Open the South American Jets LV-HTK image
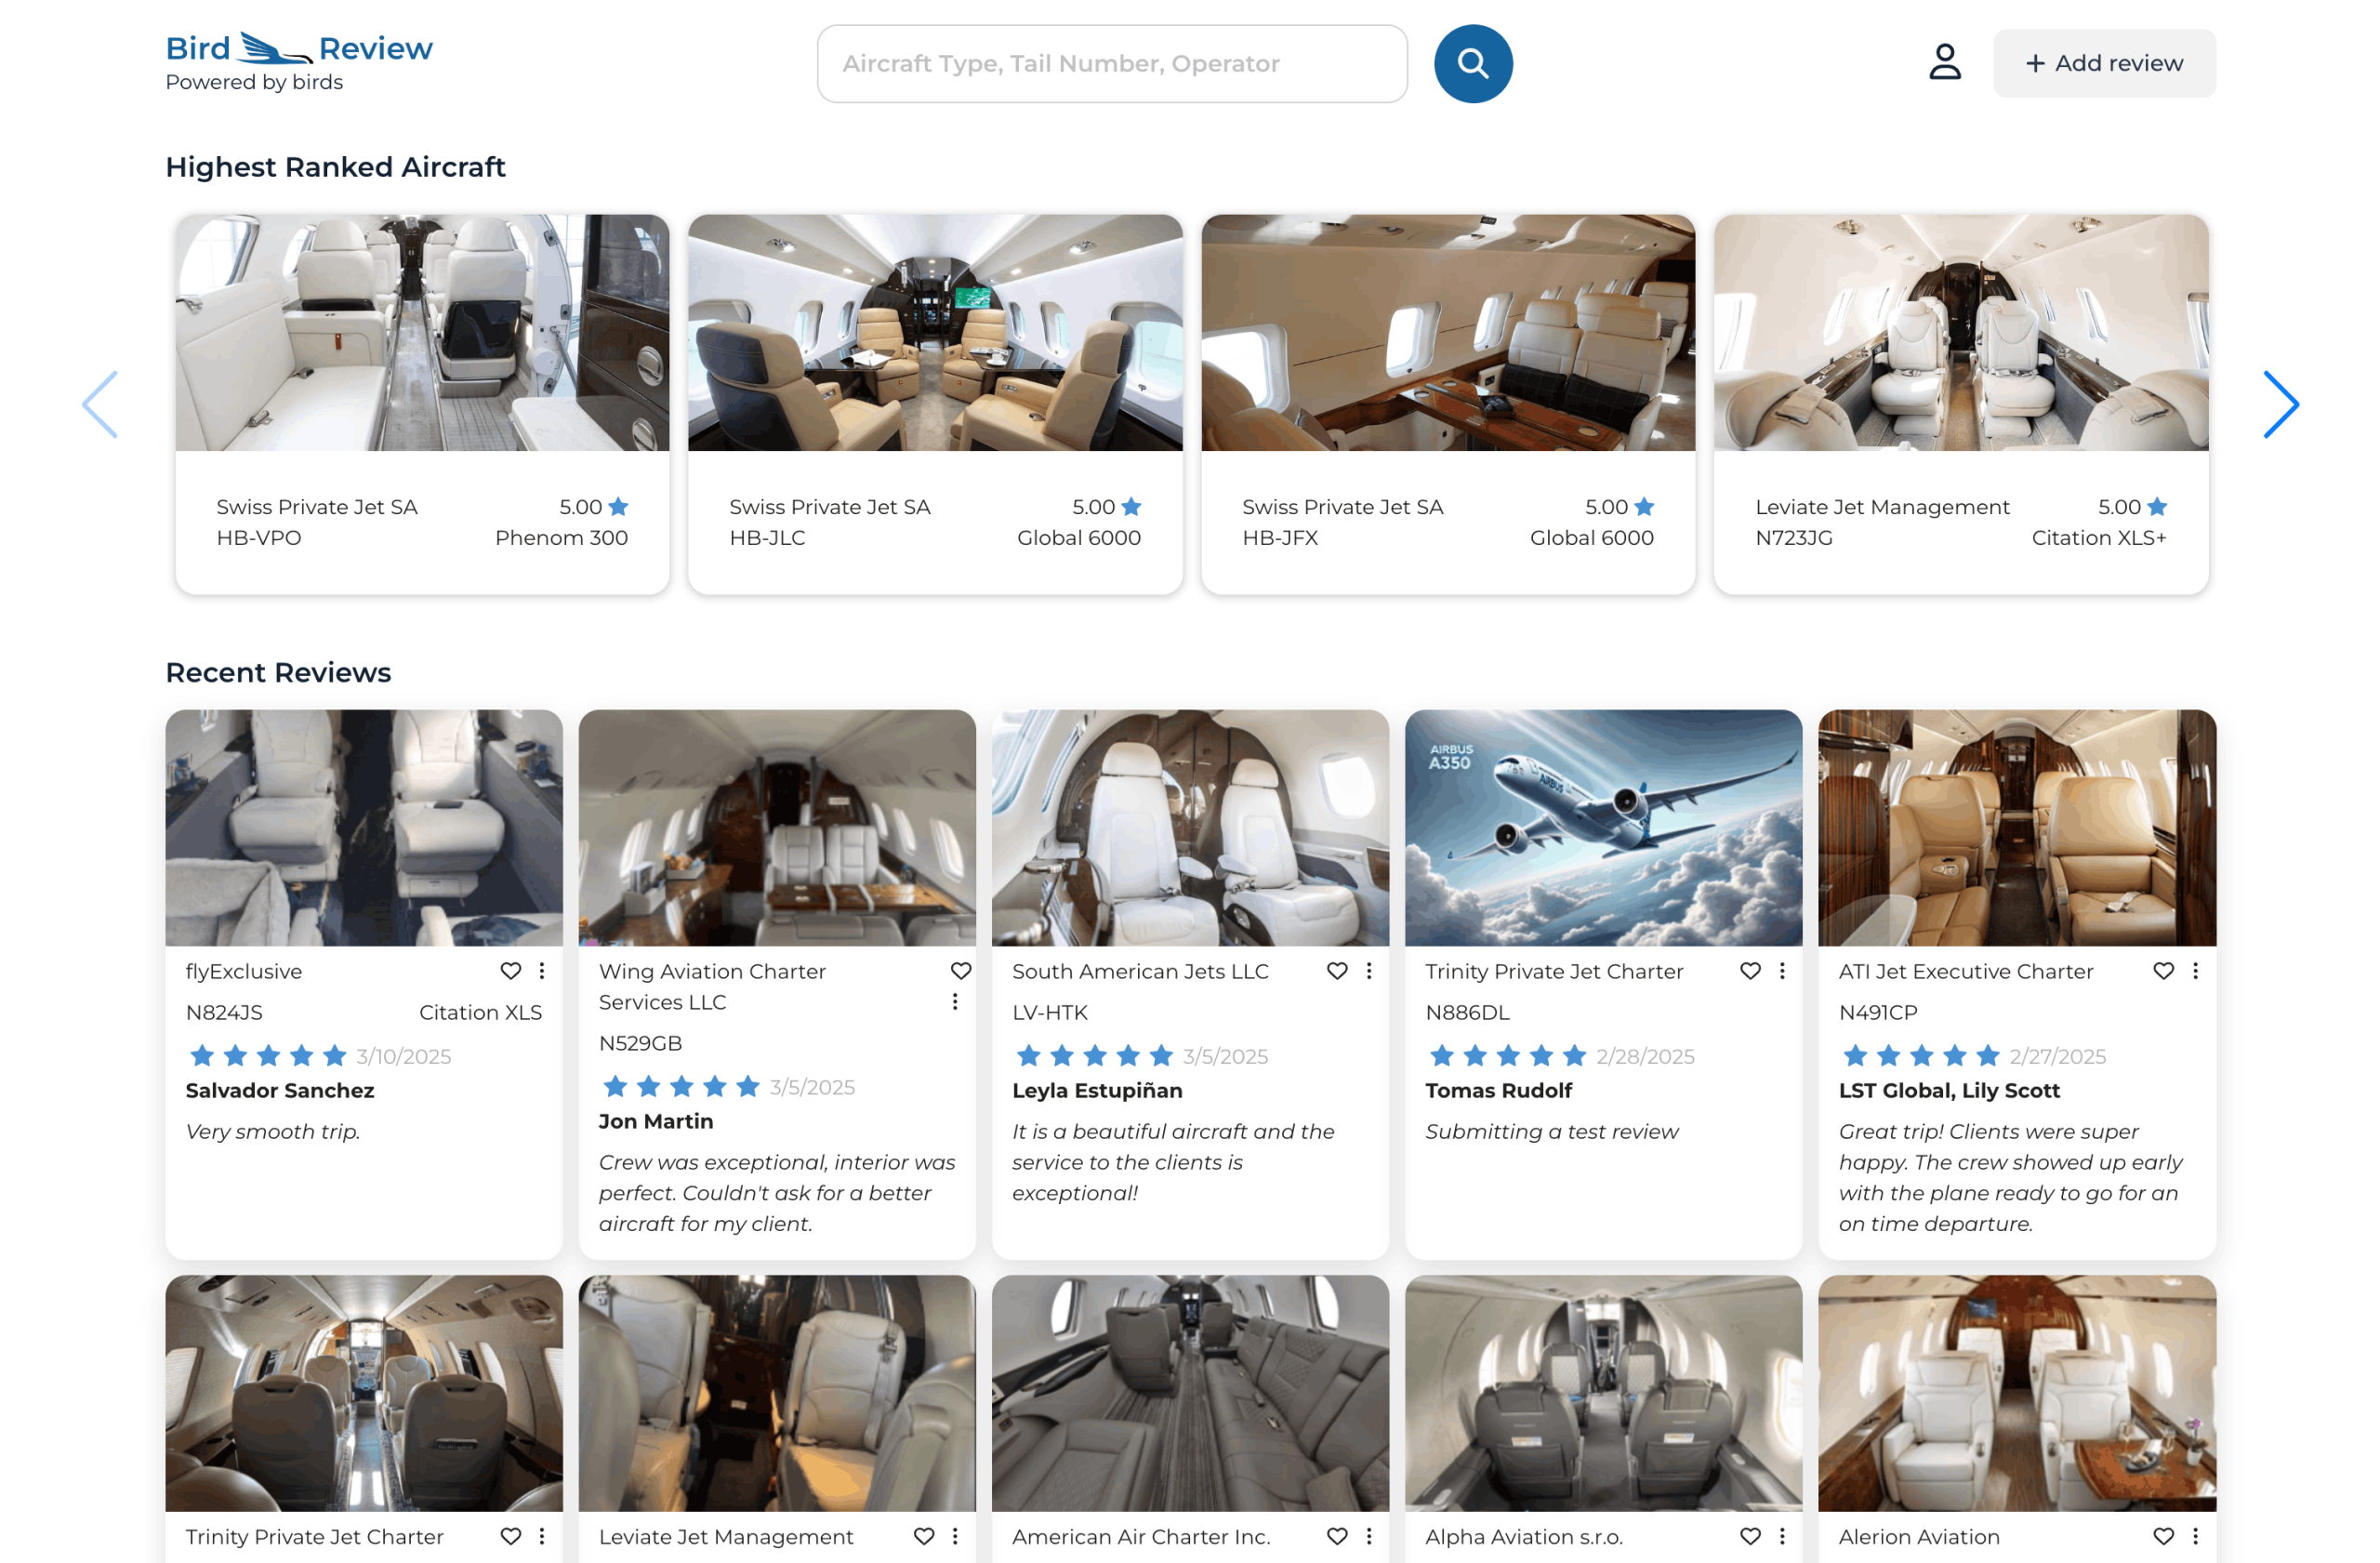This screenshot has width=2380, height=1563. coord(1190,828)
